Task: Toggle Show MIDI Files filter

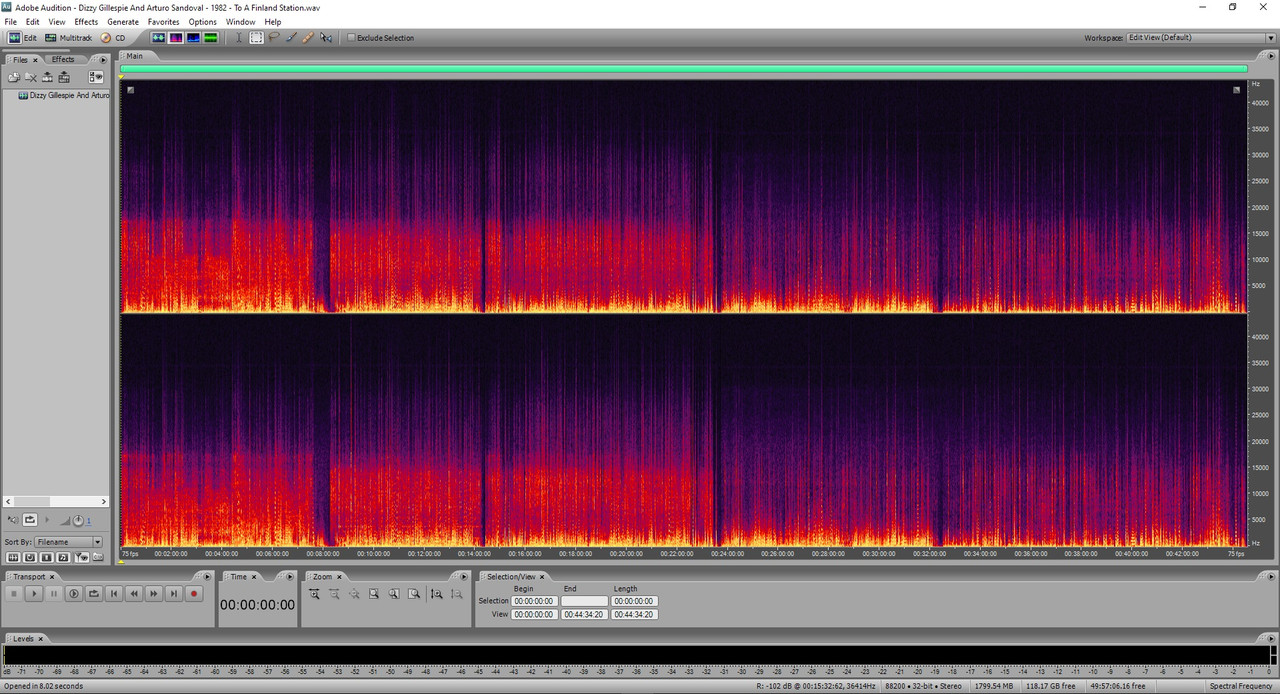Action: (63, 557)
